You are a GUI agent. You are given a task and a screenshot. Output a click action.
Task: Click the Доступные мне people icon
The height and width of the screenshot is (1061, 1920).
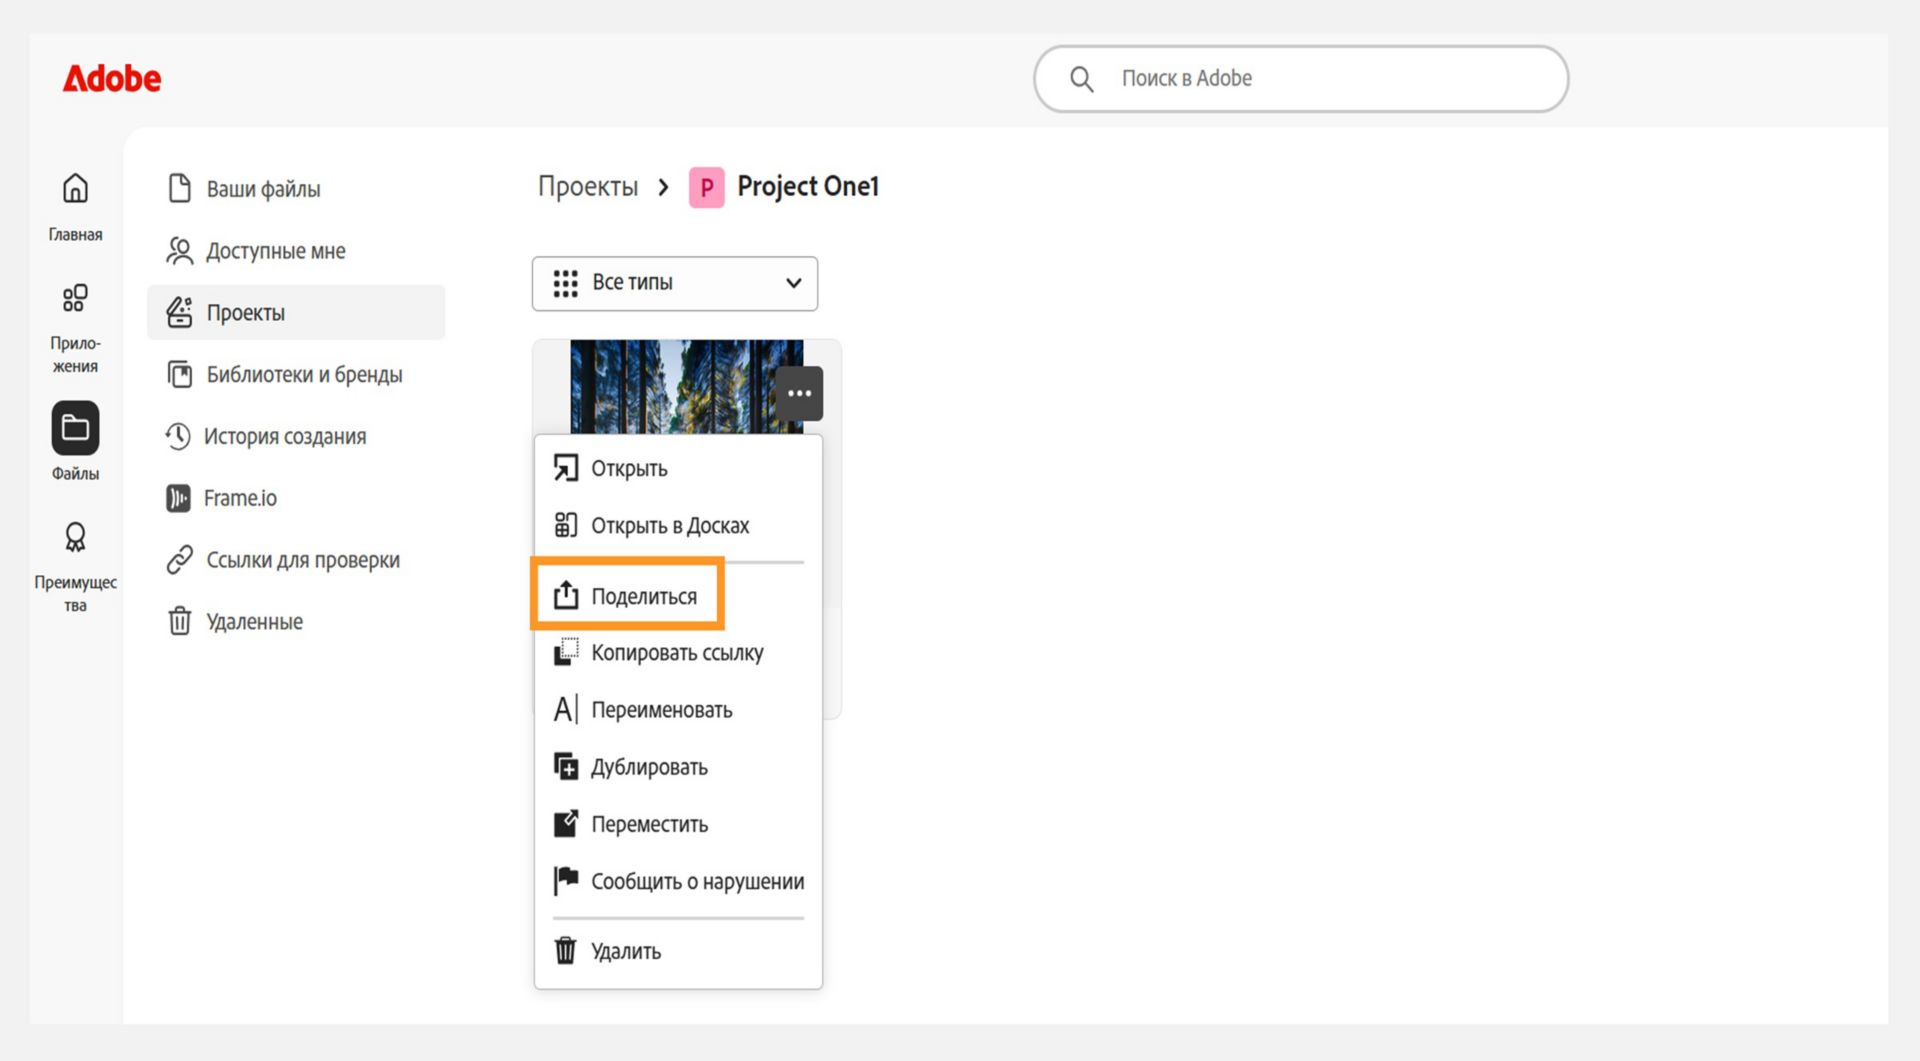(180, 250)
